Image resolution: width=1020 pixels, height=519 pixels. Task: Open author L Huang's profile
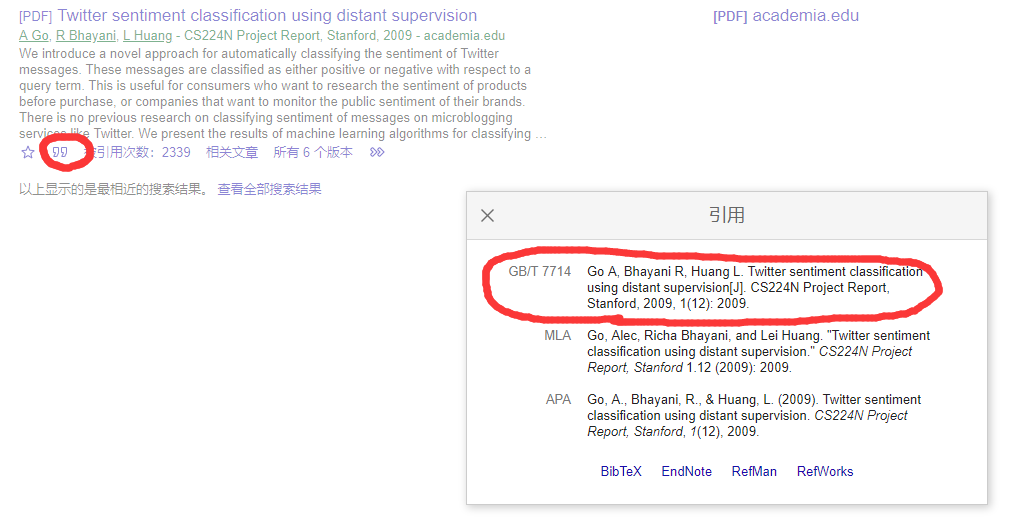coord(148,36)
